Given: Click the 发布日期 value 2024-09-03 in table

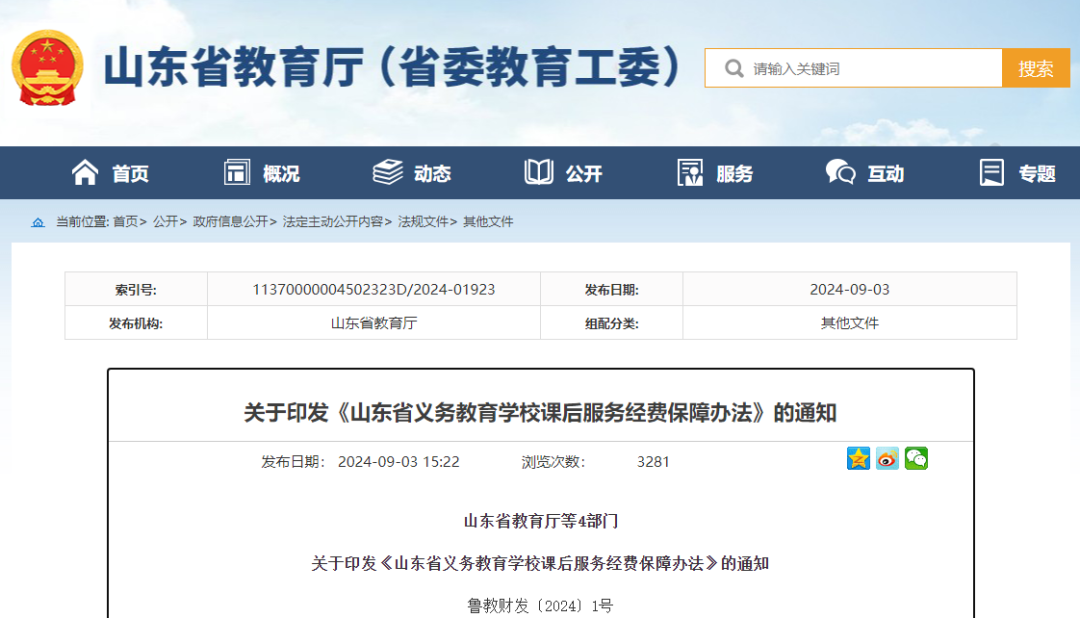Looking at the screenshot, I should click(x=849, y=289).
